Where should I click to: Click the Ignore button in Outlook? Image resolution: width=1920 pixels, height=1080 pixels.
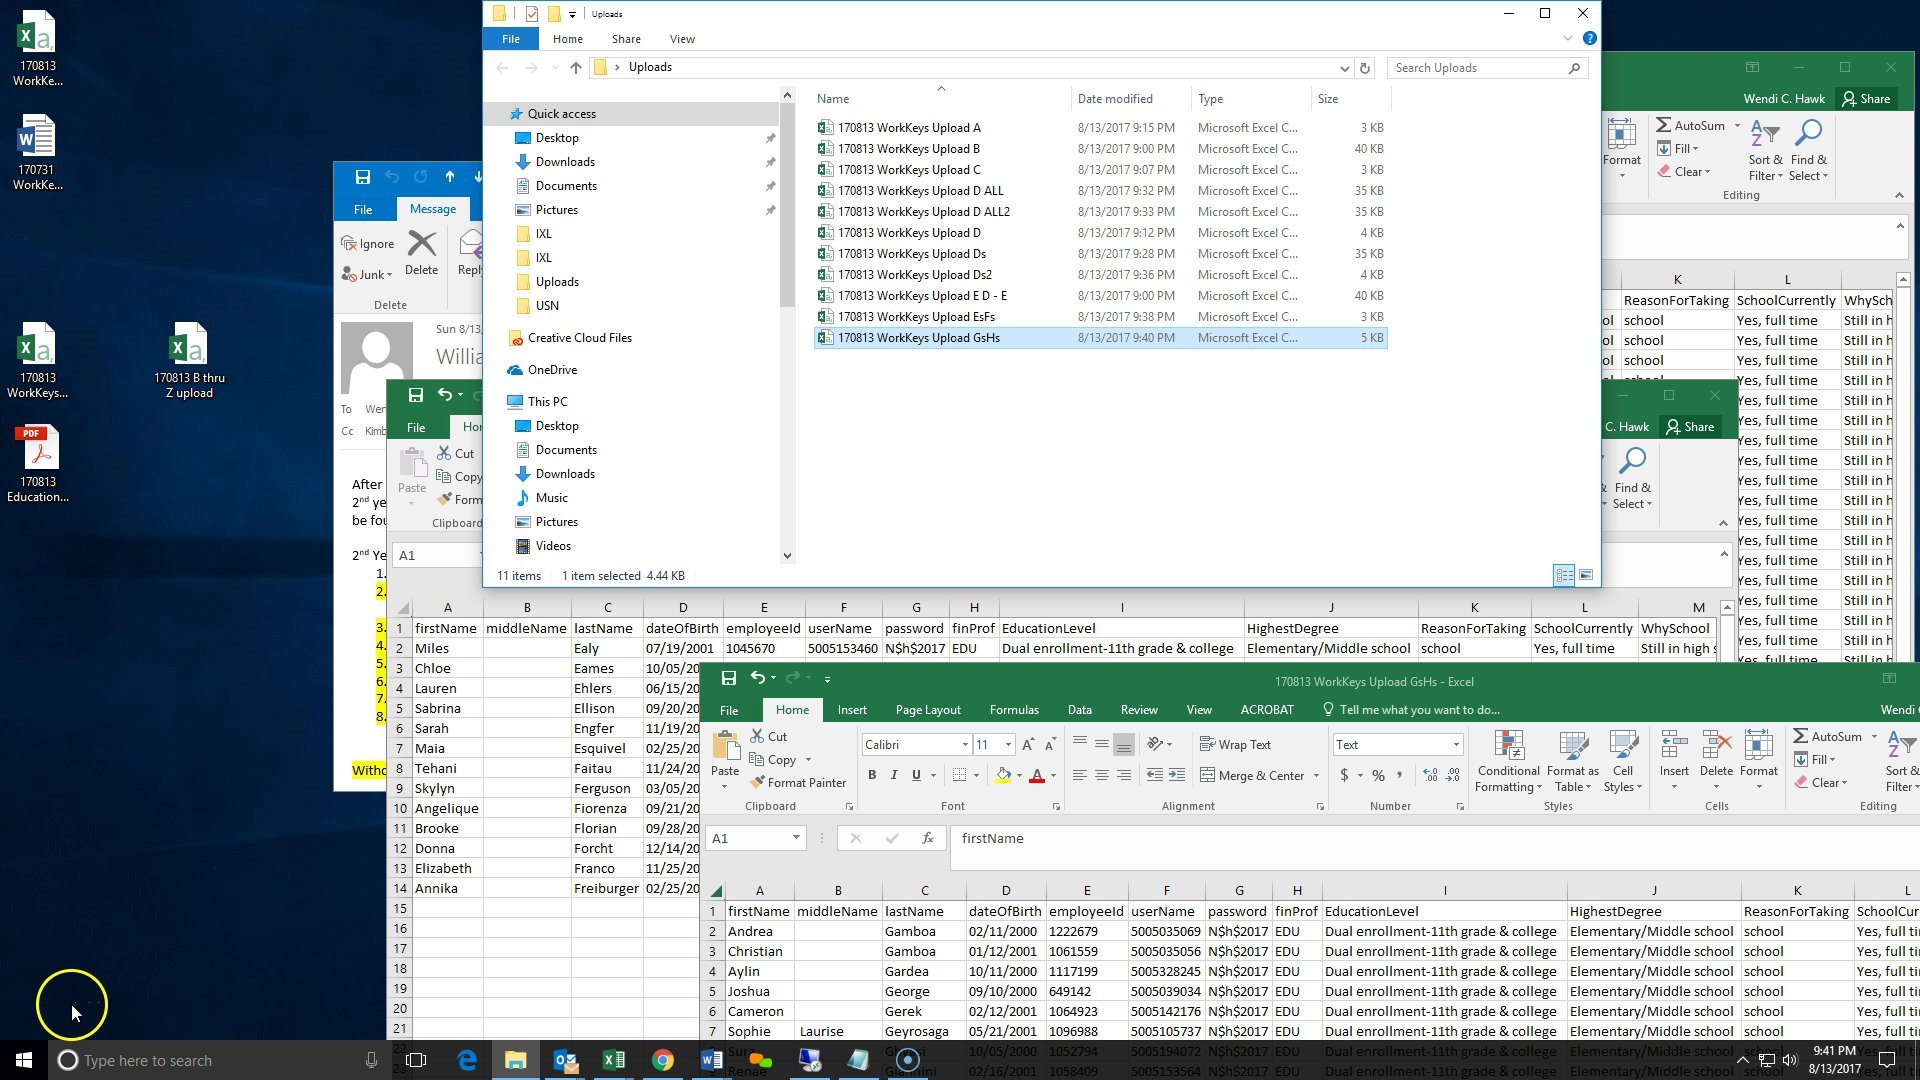pyautogui.click(x=368, y=242)
